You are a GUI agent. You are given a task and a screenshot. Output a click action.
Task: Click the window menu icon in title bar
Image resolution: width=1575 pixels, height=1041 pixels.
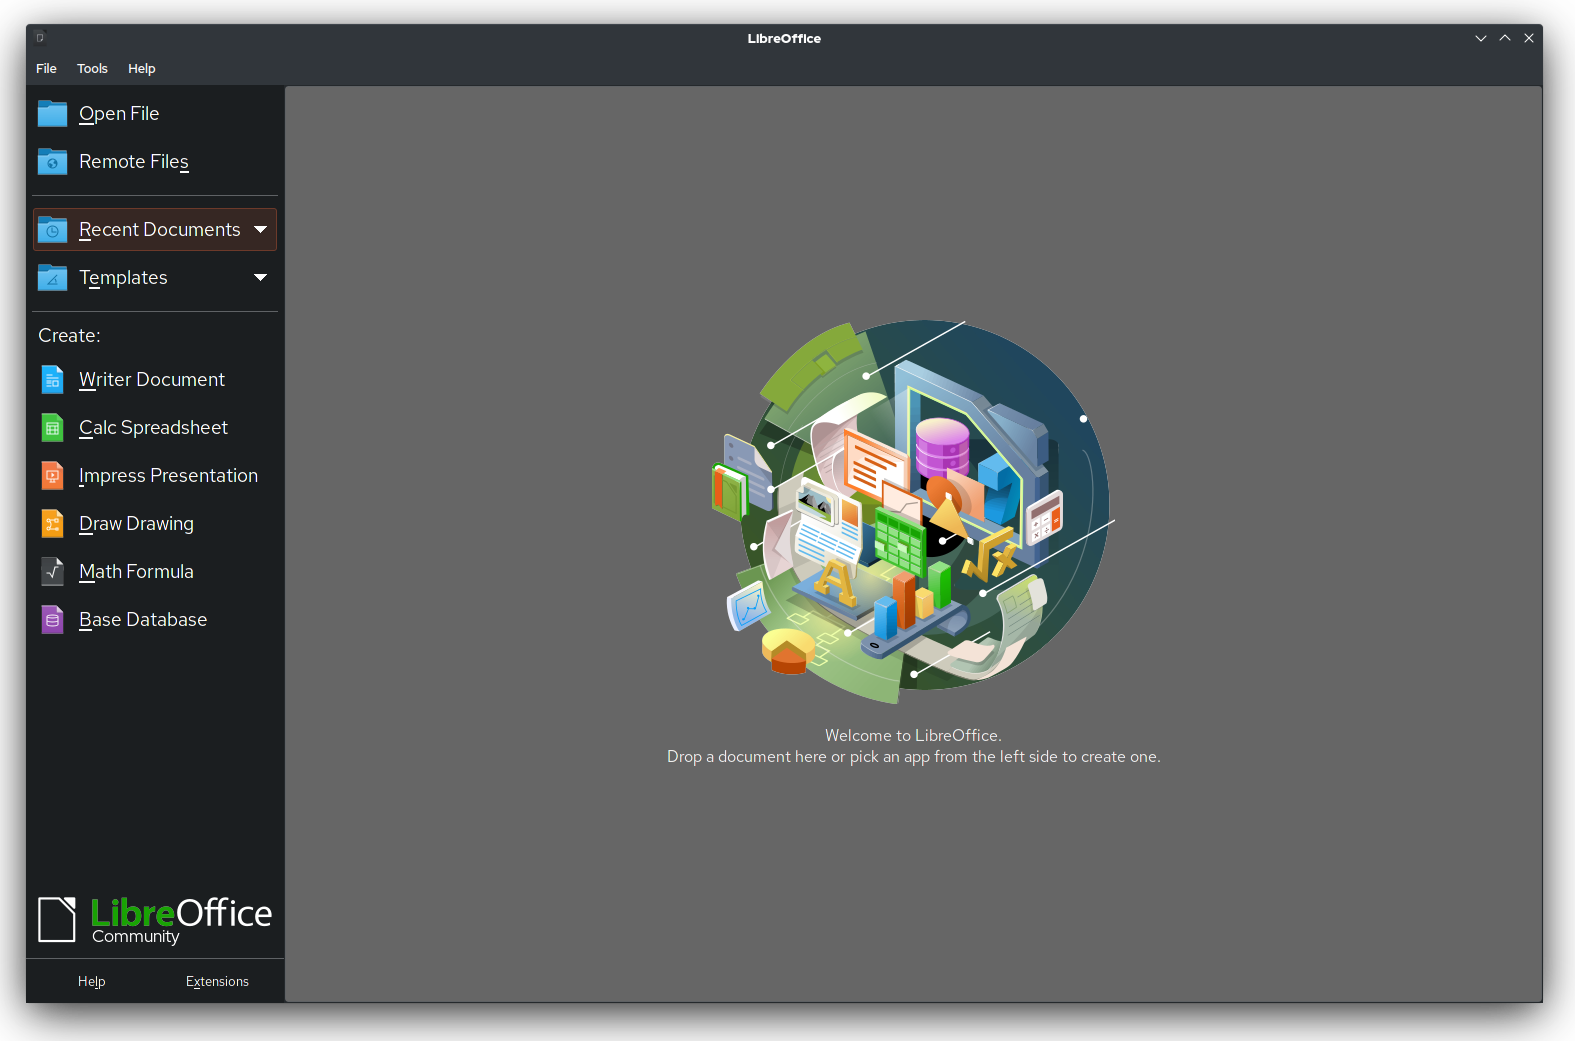pos(40,38)
